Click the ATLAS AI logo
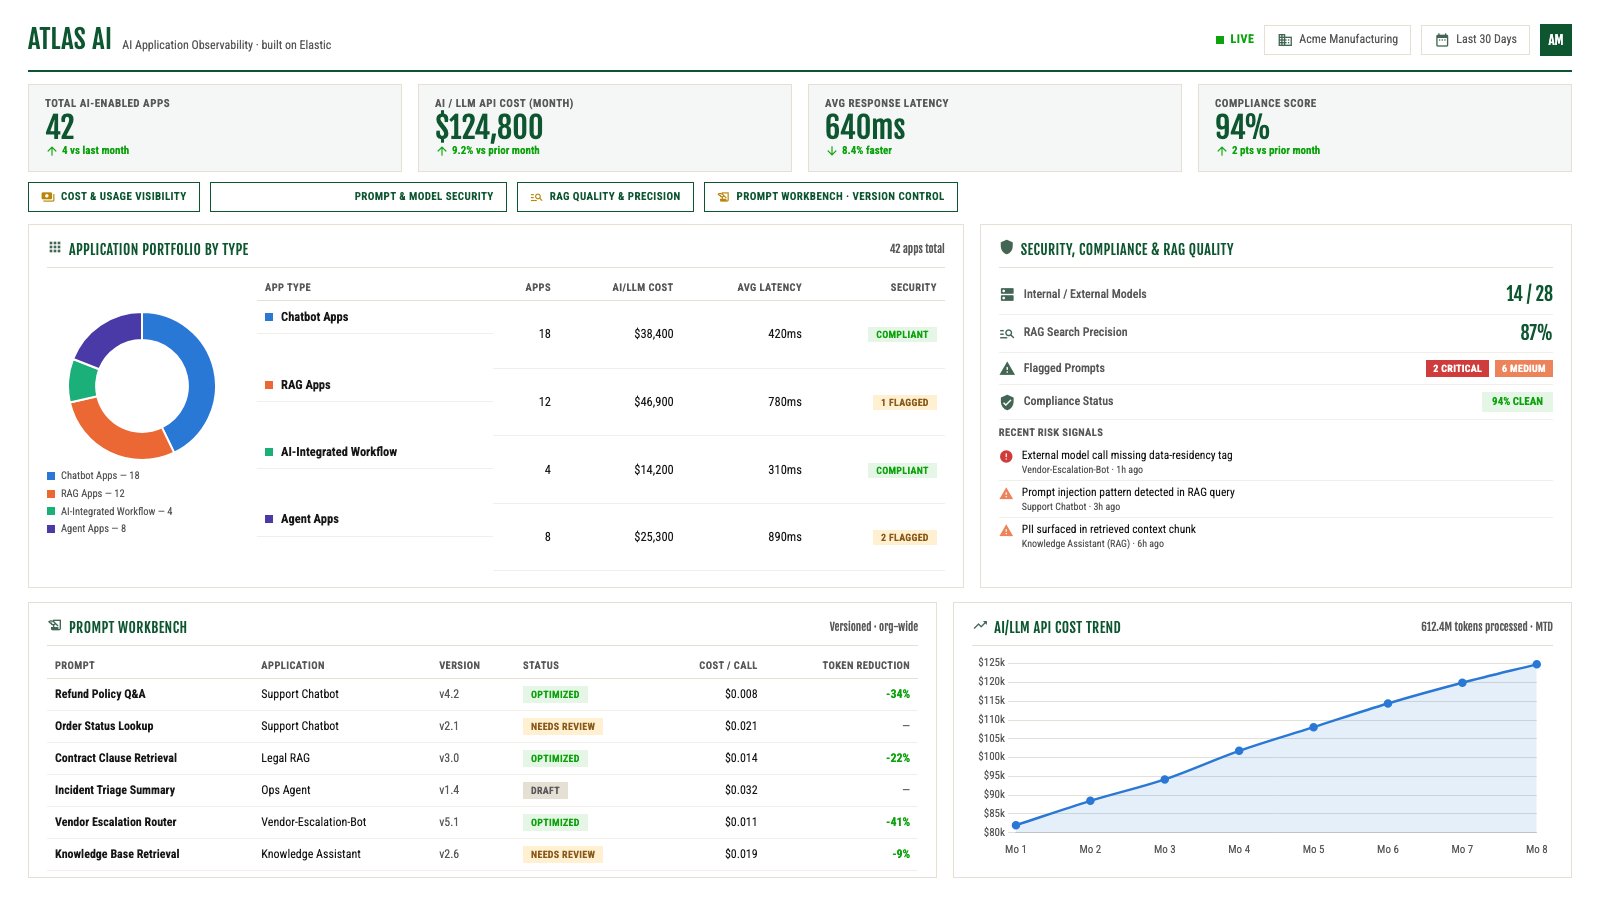 pyautogui.click(x=69, y=39)
